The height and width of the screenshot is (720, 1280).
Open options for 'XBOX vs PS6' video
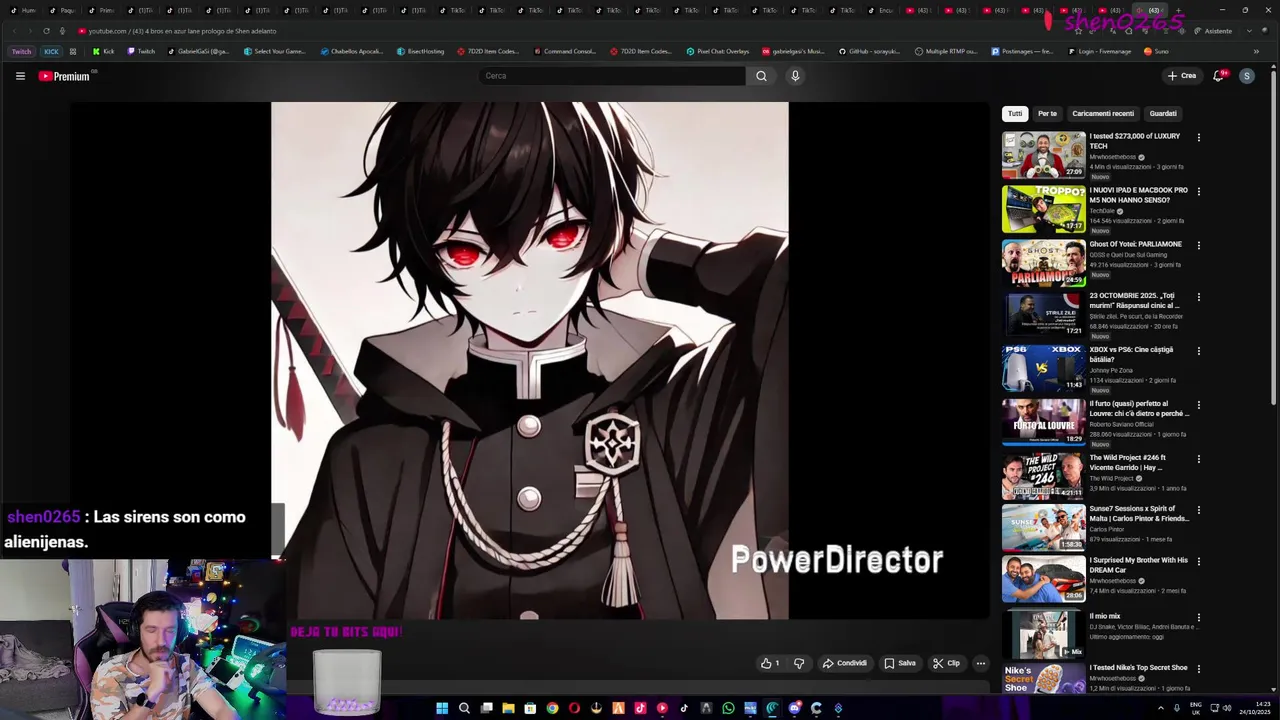point(1198,351)
